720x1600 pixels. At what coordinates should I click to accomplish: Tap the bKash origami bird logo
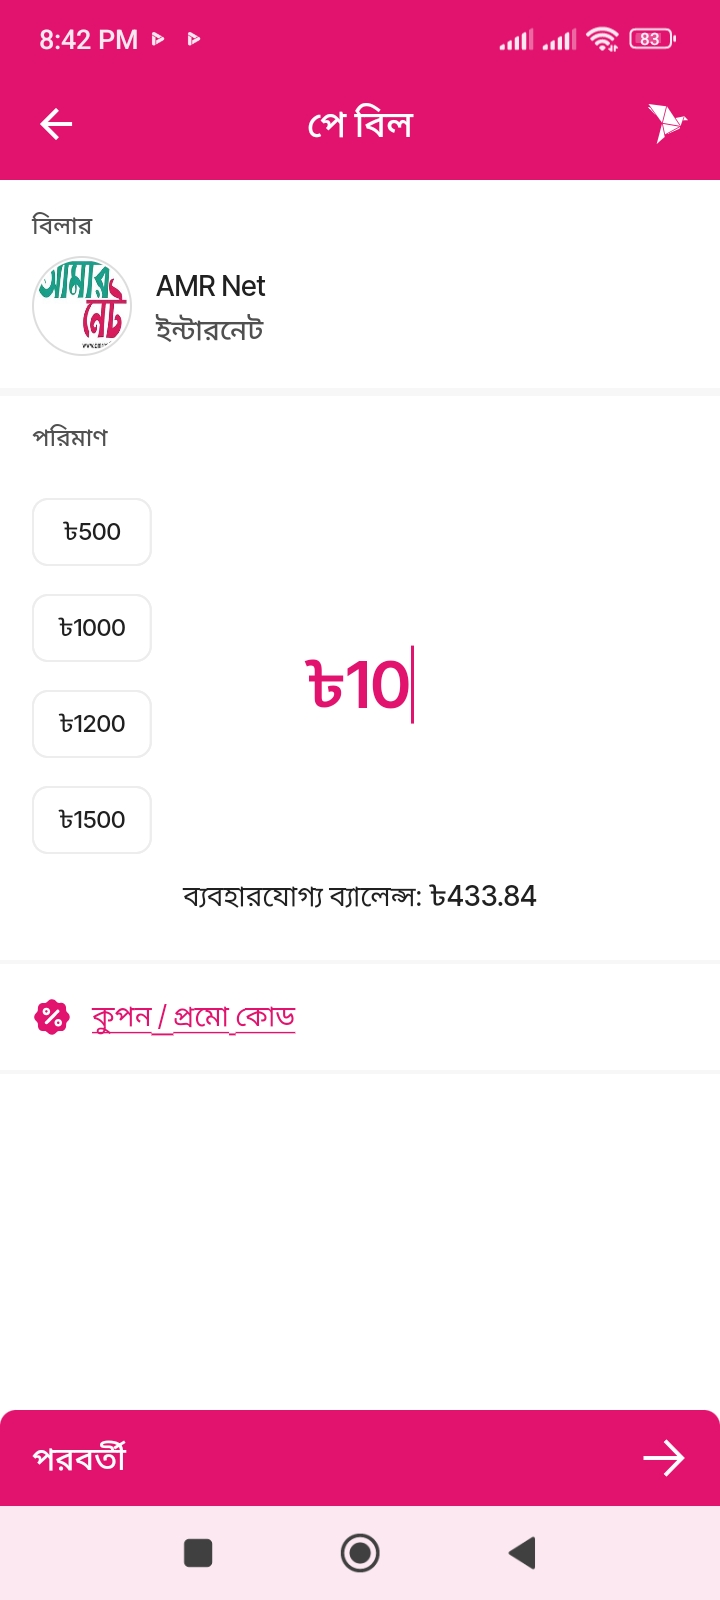pyautogui.click(x=666, y=123)
